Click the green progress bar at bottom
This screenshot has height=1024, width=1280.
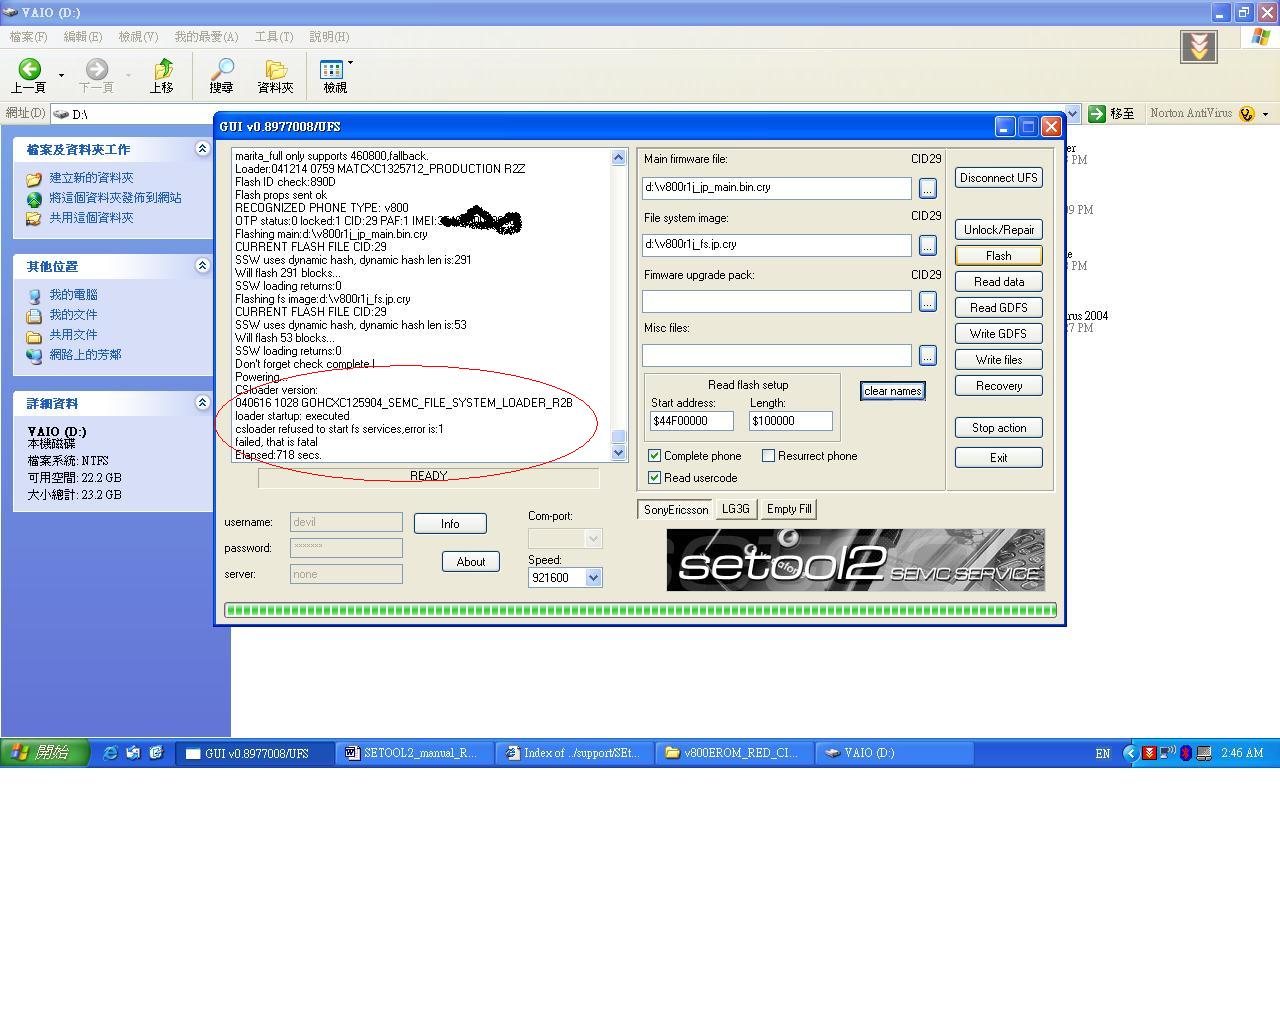(640, 610)
